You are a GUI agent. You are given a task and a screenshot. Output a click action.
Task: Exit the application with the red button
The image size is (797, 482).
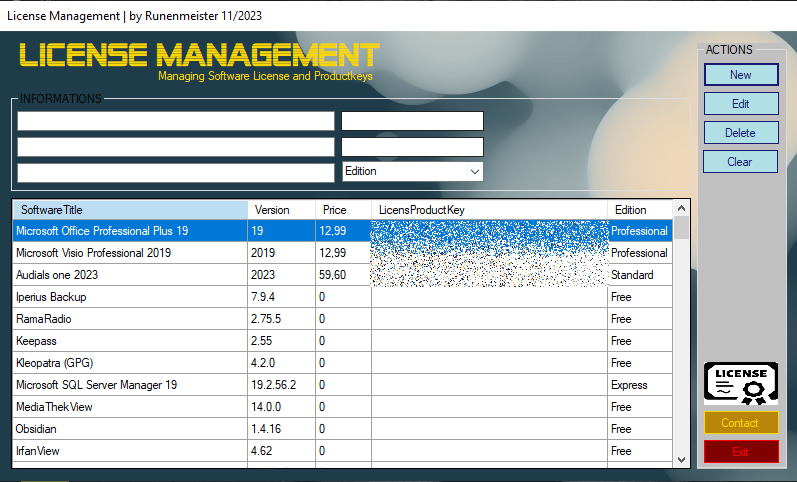point(741,451)
